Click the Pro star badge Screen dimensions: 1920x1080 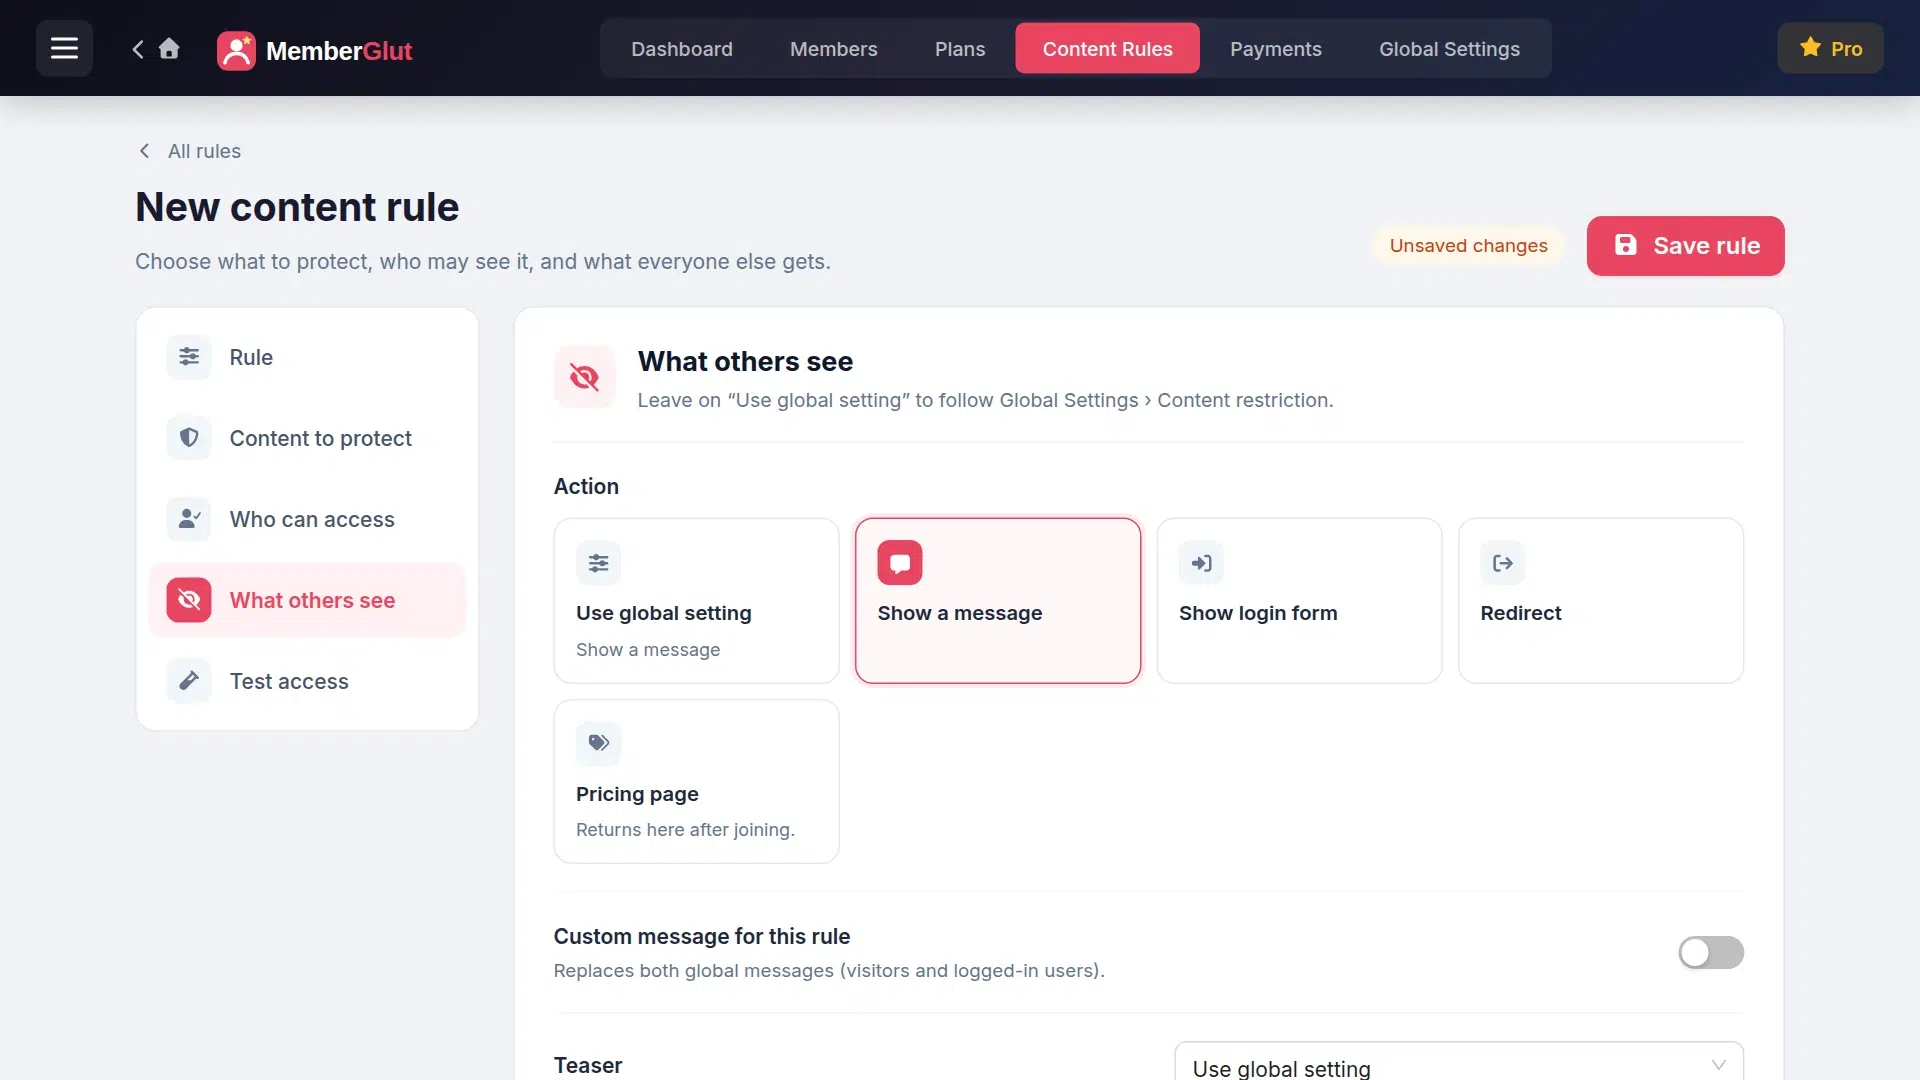pyautogui.click(x=1830, y=48)
